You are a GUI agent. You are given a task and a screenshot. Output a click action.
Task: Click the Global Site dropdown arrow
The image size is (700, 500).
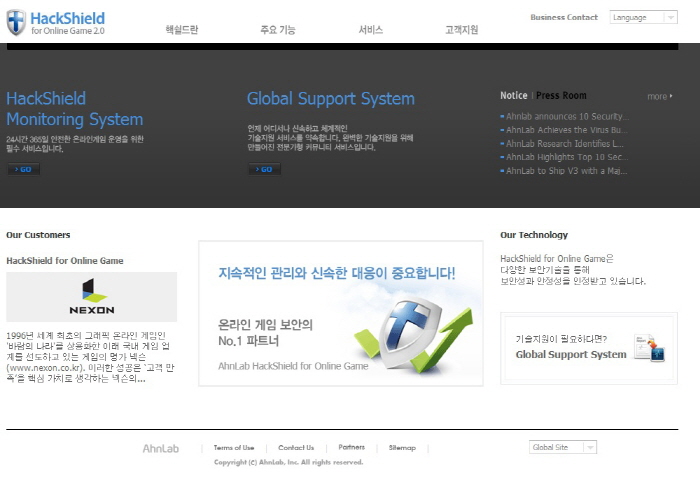click(x=590, y=447)
